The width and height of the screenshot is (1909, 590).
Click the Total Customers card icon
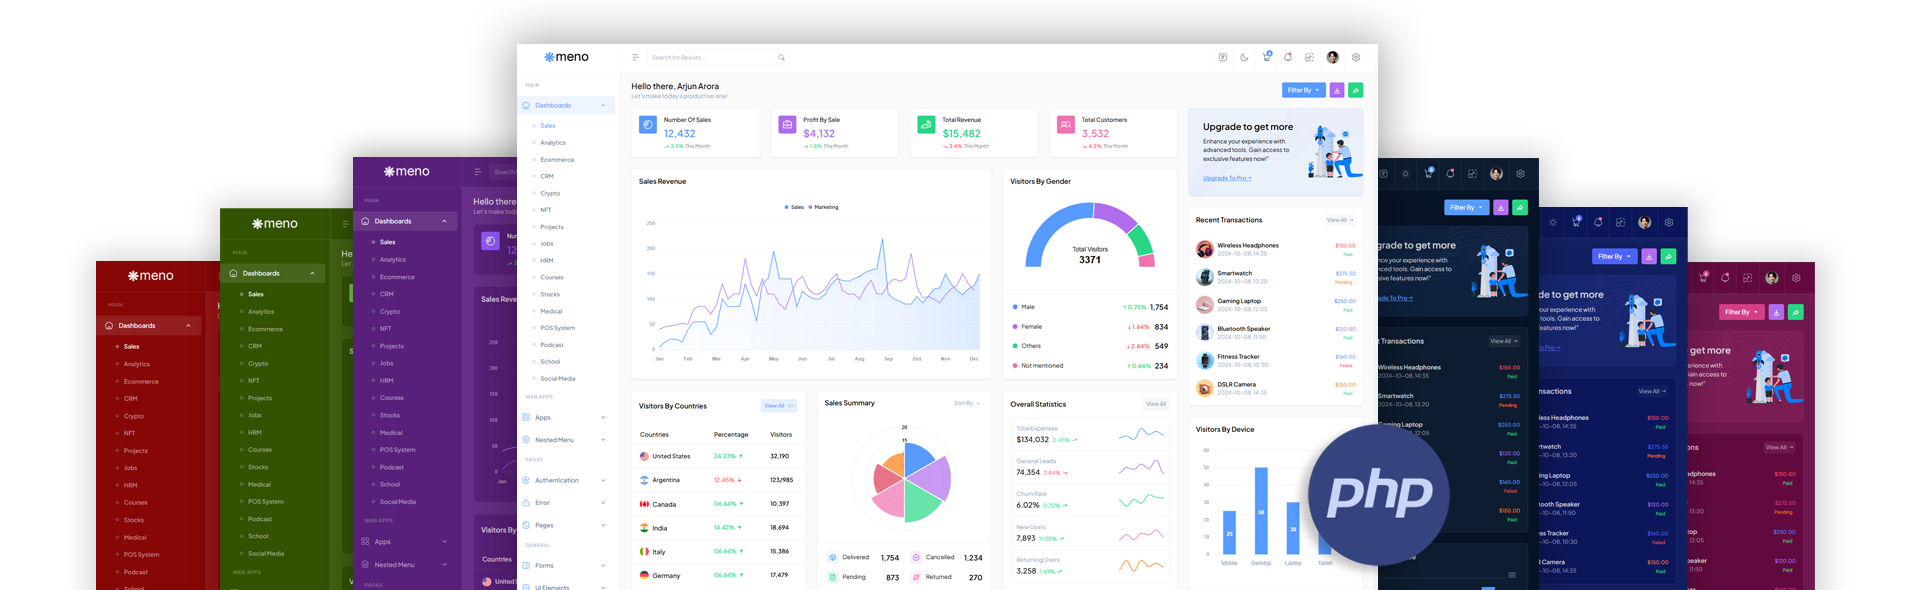(x=1065, y=125)
